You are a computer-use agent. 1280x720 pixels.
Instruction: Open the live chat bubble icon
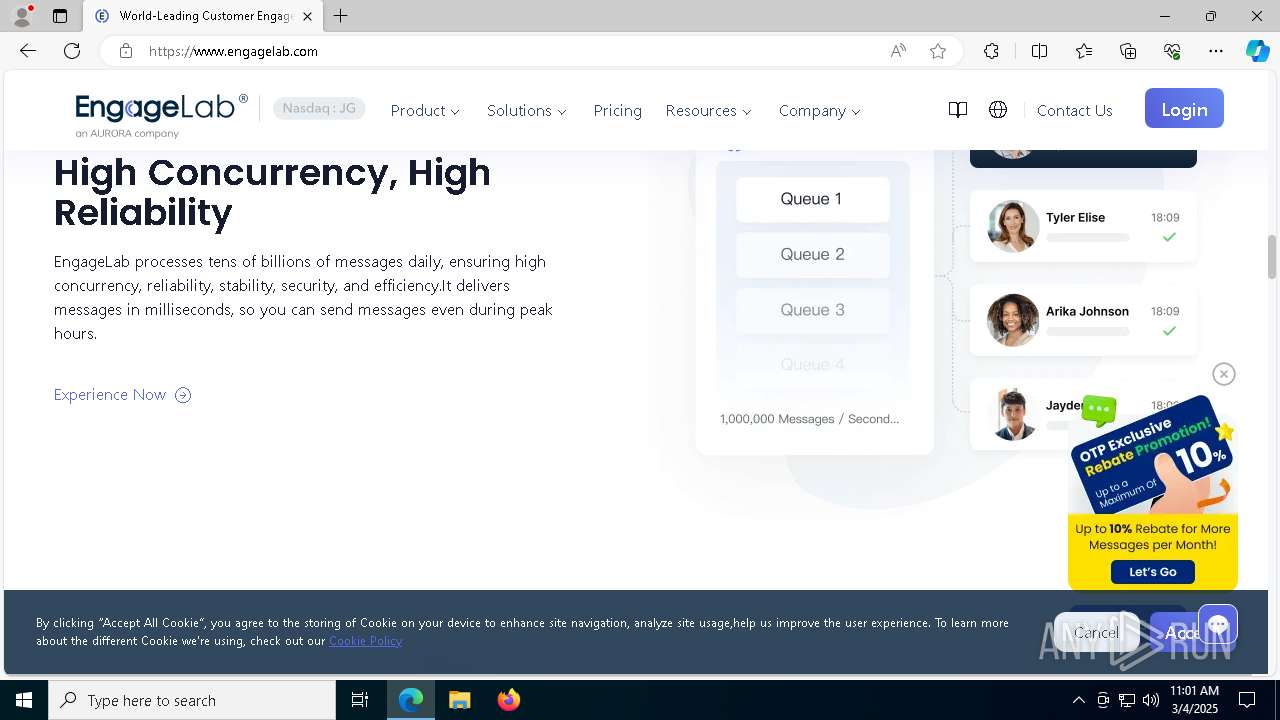[x=1218, y=626]
